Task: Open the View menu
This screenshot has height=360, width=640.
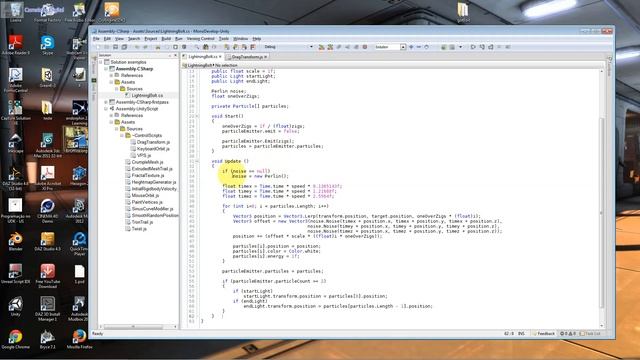Action: [x=119, y=39]
